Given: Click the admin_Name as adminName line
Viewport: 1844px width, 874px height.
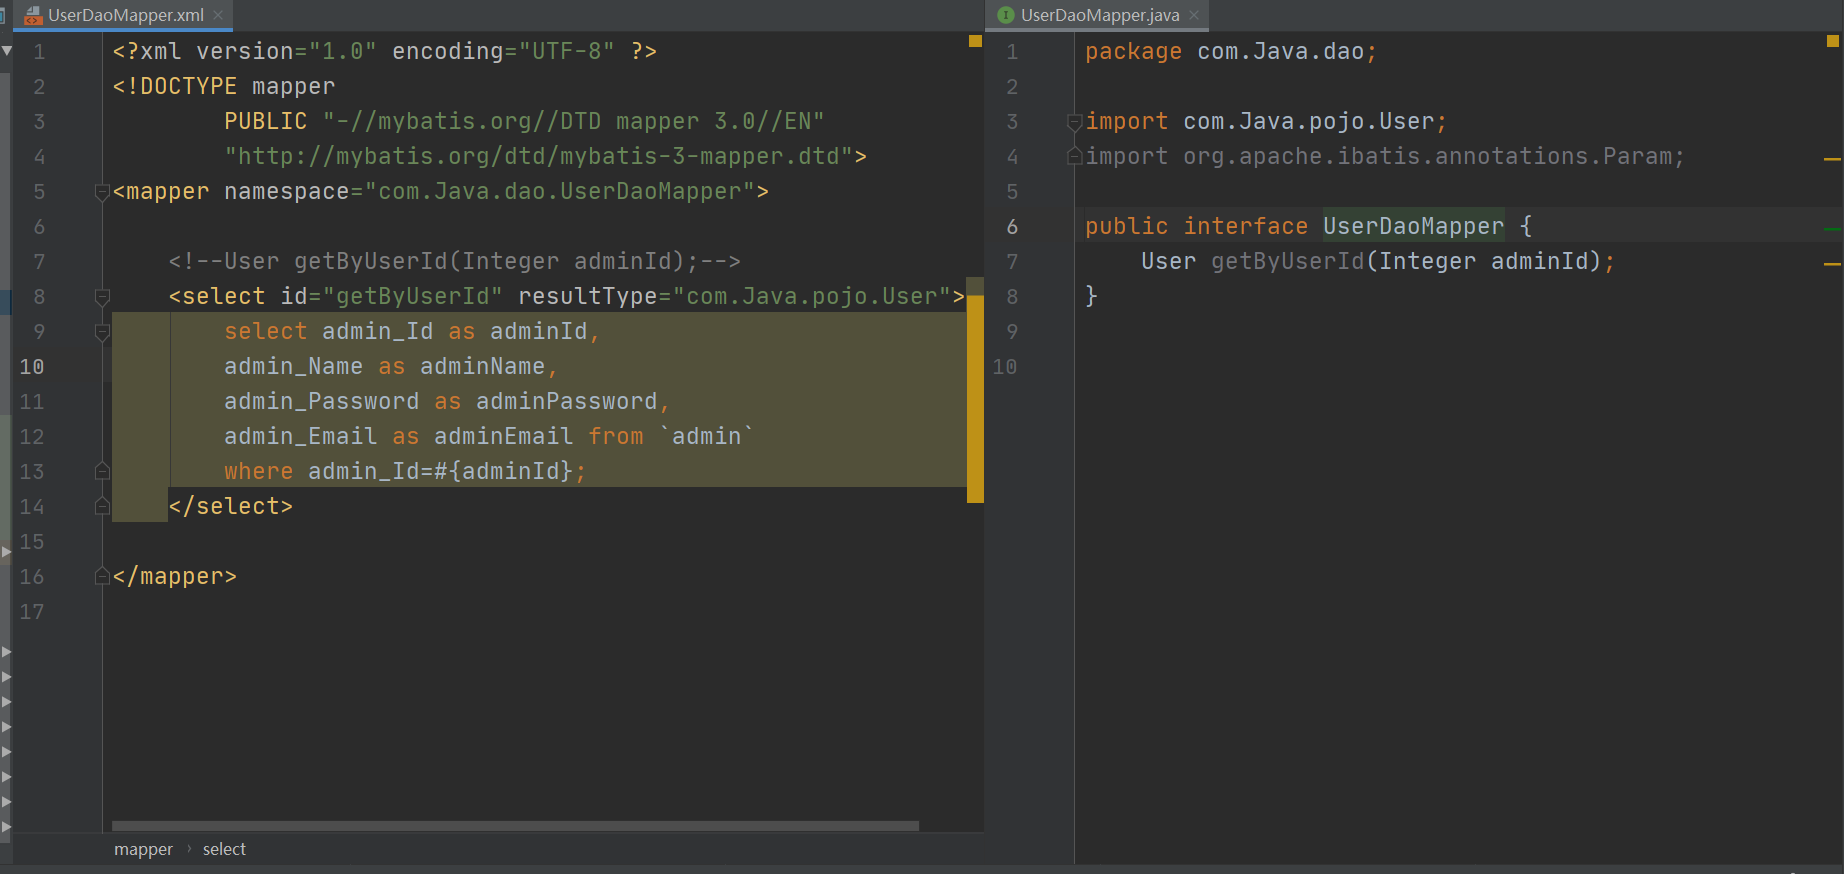Looking at the screenshot, I should click(x=391, y=366).
